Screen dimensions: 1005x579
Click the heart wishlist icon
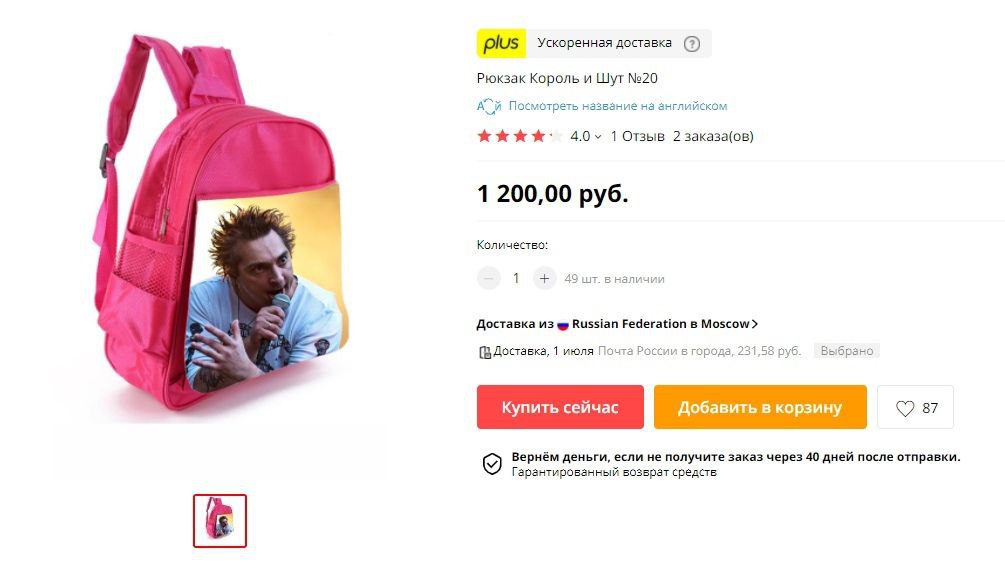click(904, 408)
